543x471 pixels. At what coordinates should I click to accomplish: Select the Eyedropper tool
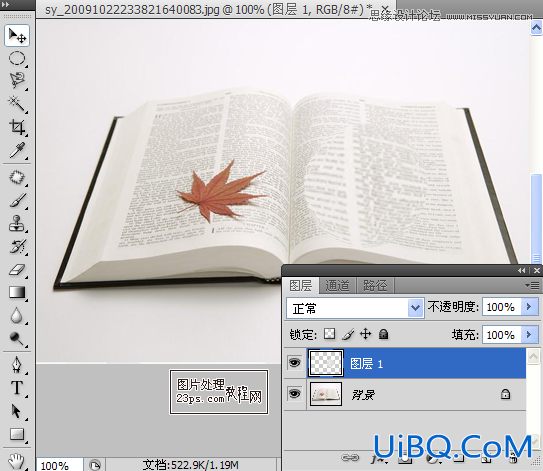tap(17, 150)
